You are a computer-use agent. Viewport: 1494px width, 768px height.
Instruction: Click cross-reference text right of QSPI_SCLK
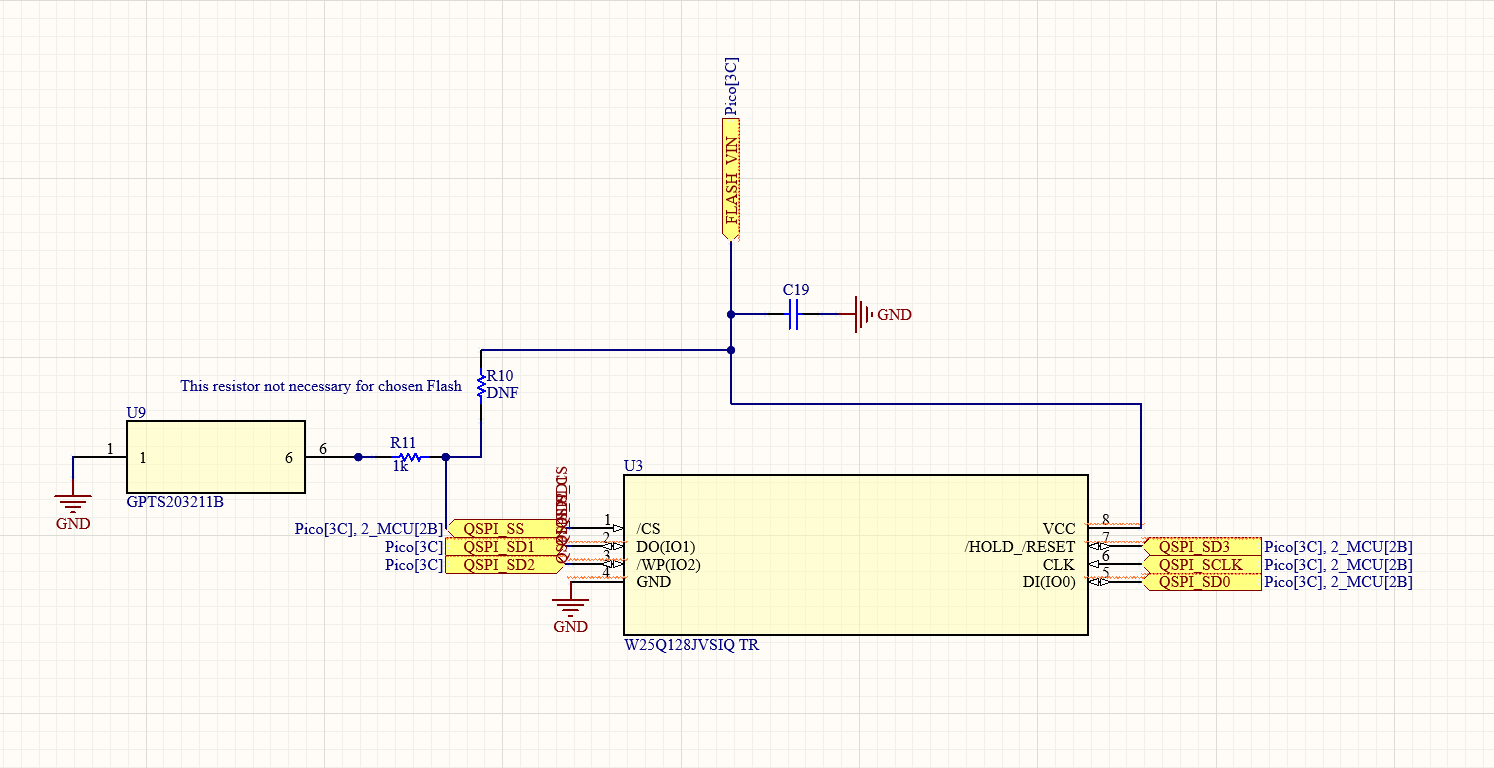coord(1338,565)
